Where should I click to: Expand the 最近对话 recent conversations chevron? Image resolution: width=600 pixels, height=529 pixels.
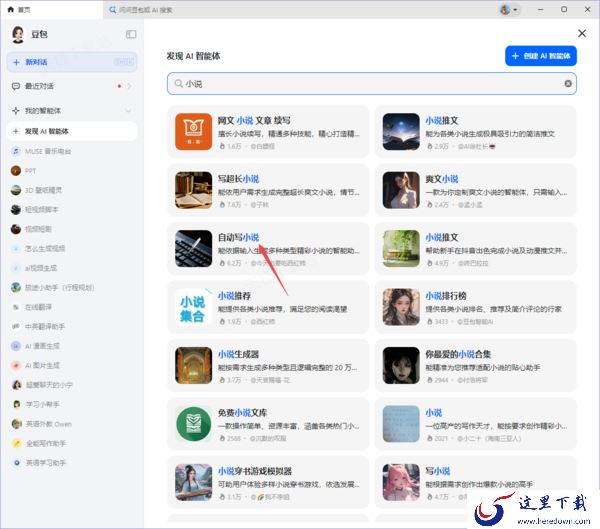129,86
